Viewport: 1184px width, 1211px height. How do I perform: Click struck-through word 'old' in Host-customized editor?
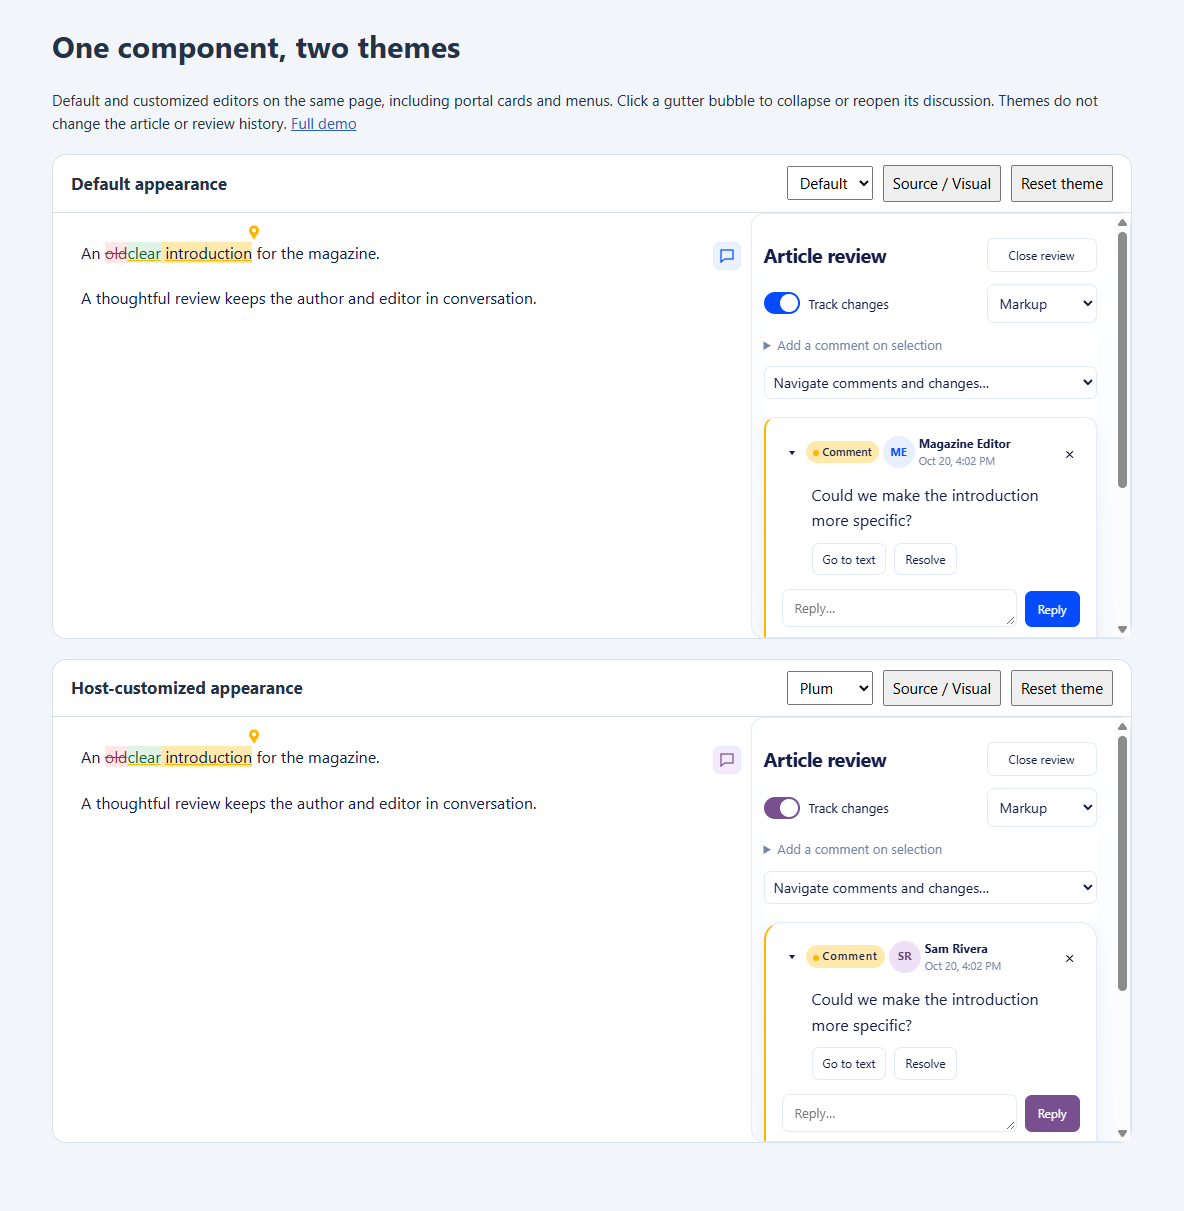pyautogui.click(x=116, y=758)
